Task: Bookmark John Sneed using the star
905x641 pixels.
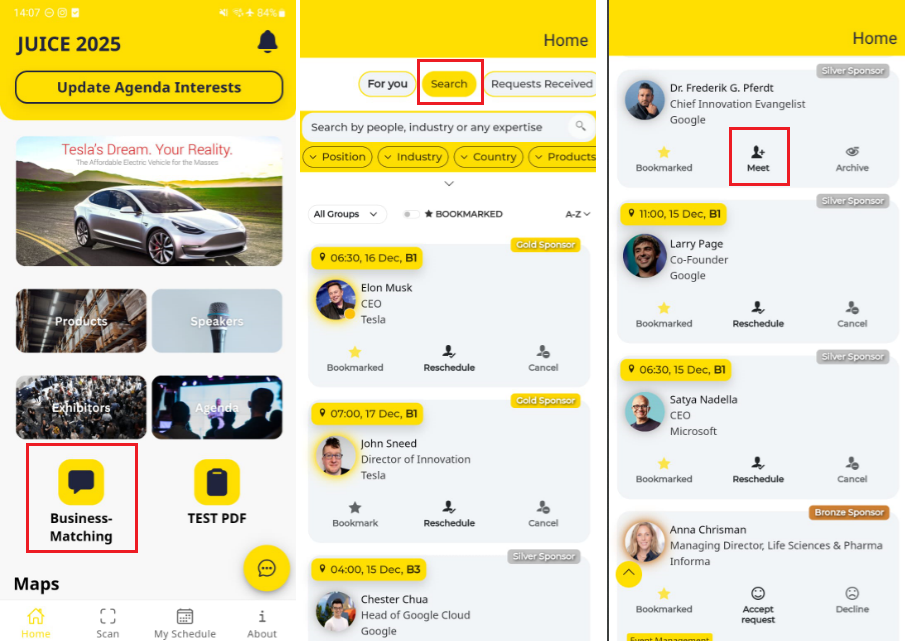Action: click(x=355, y=508)
